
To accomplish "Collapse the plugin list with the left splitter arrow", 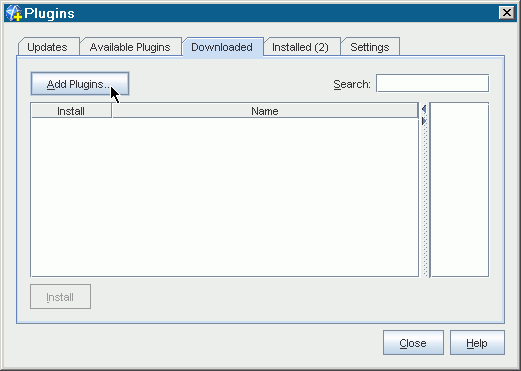I will click(424, 109).
